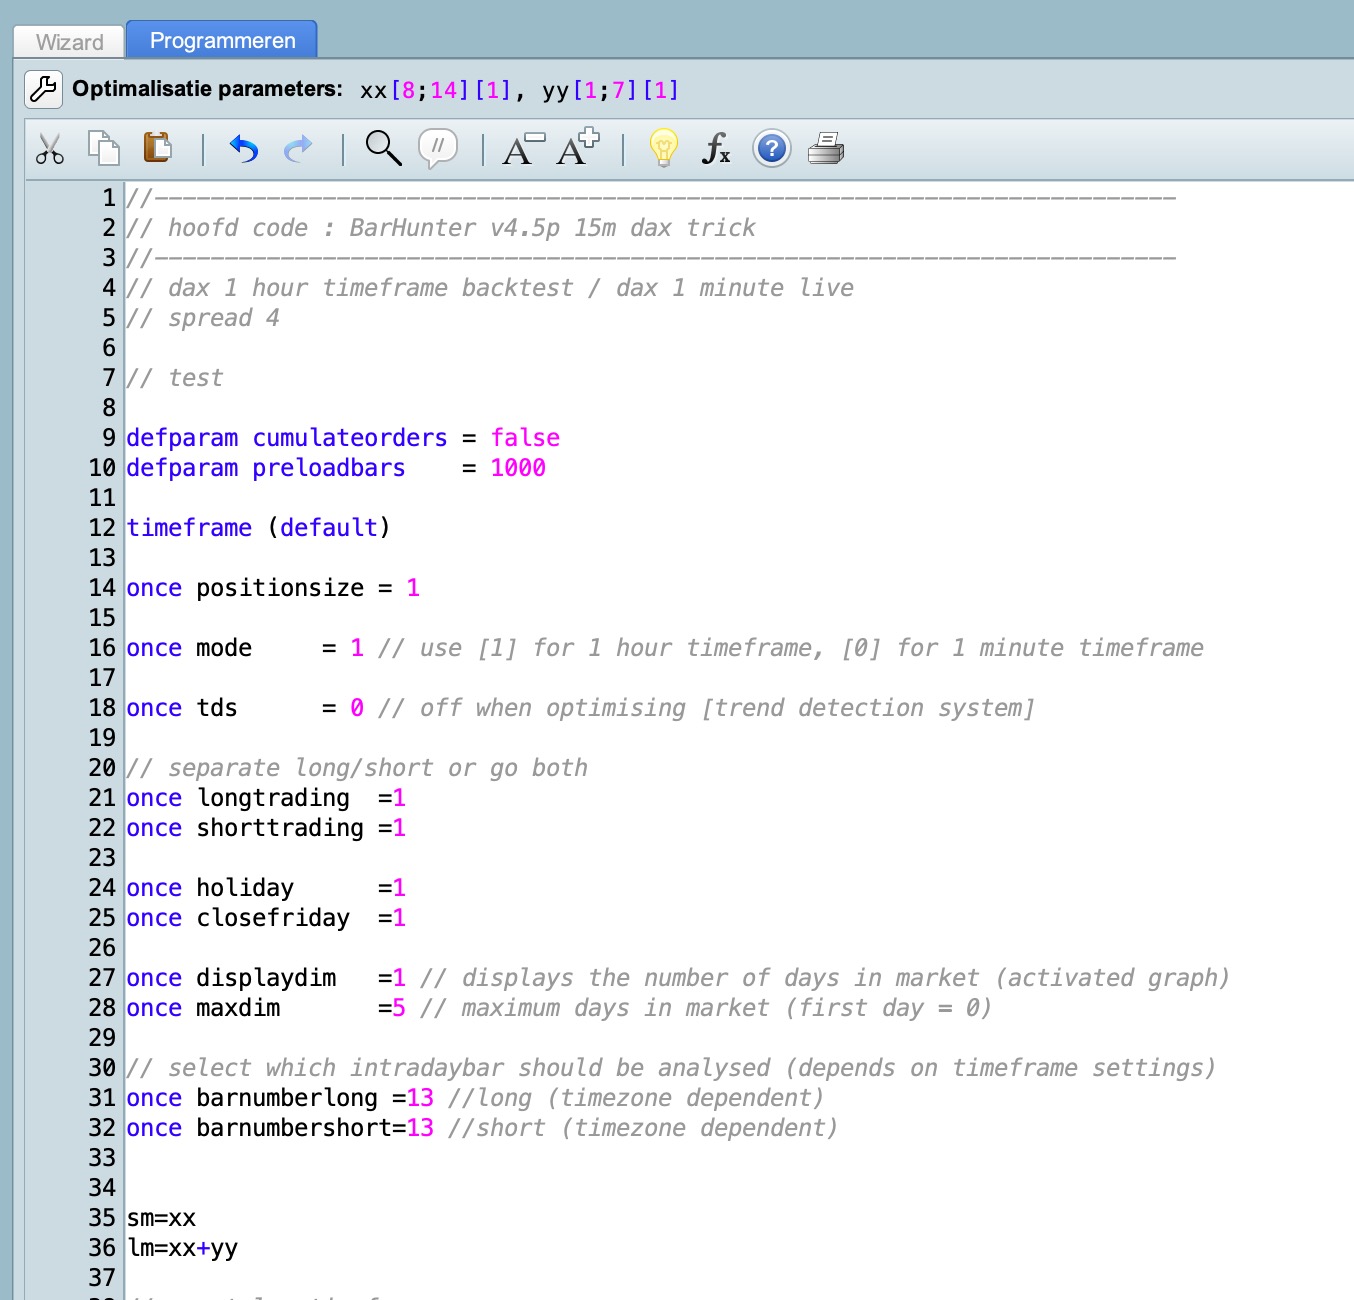
Task: Click the yy optimisation parameter range
Action: (x=610, y=91)
